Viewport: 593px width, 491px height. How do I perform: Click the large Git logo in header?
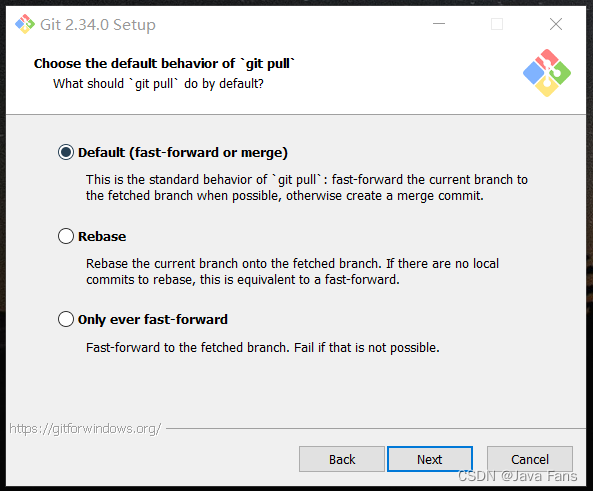click(x=547, y=73)
